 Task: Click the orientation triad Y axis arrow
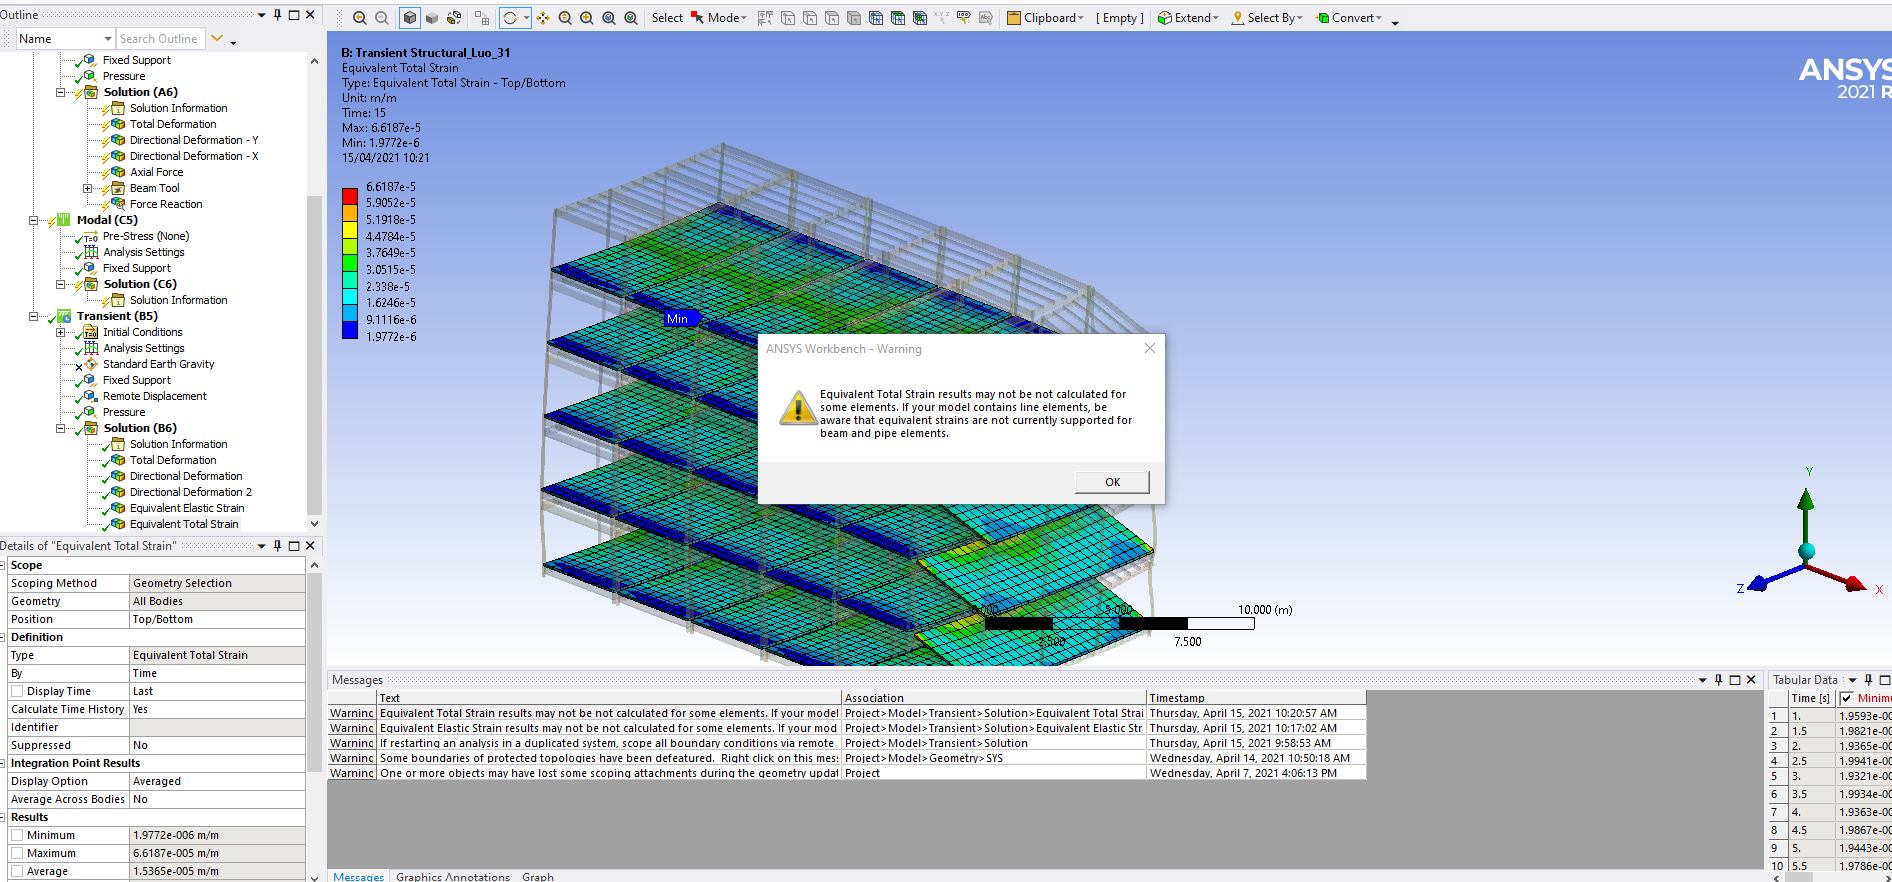pyautogui.click(x=1806, y=500)
